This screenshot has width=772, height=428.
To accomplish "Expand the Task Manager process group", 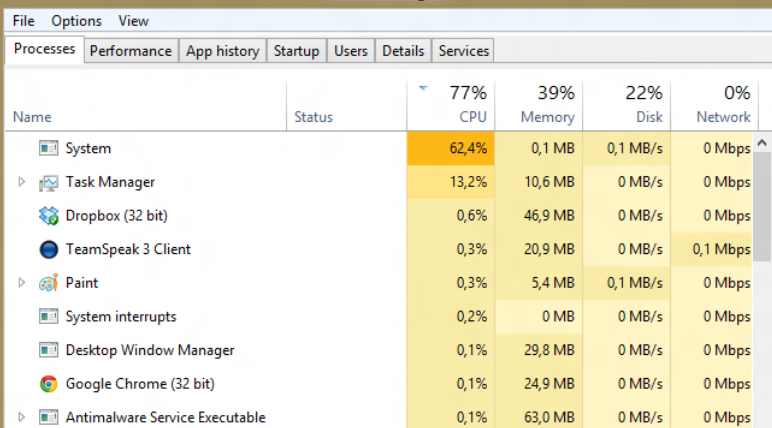I will [x=21, y=182].
